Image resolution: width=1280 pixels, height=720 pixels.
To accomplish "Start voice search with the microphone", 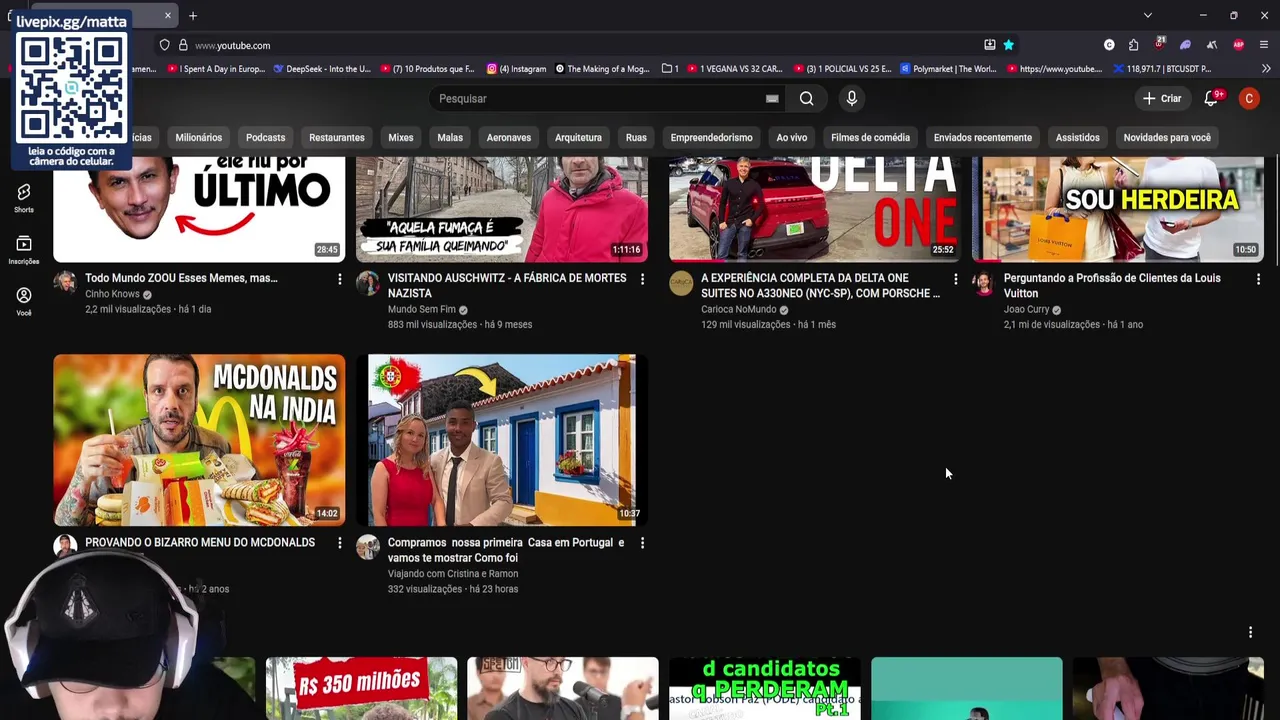I will 852,98.
